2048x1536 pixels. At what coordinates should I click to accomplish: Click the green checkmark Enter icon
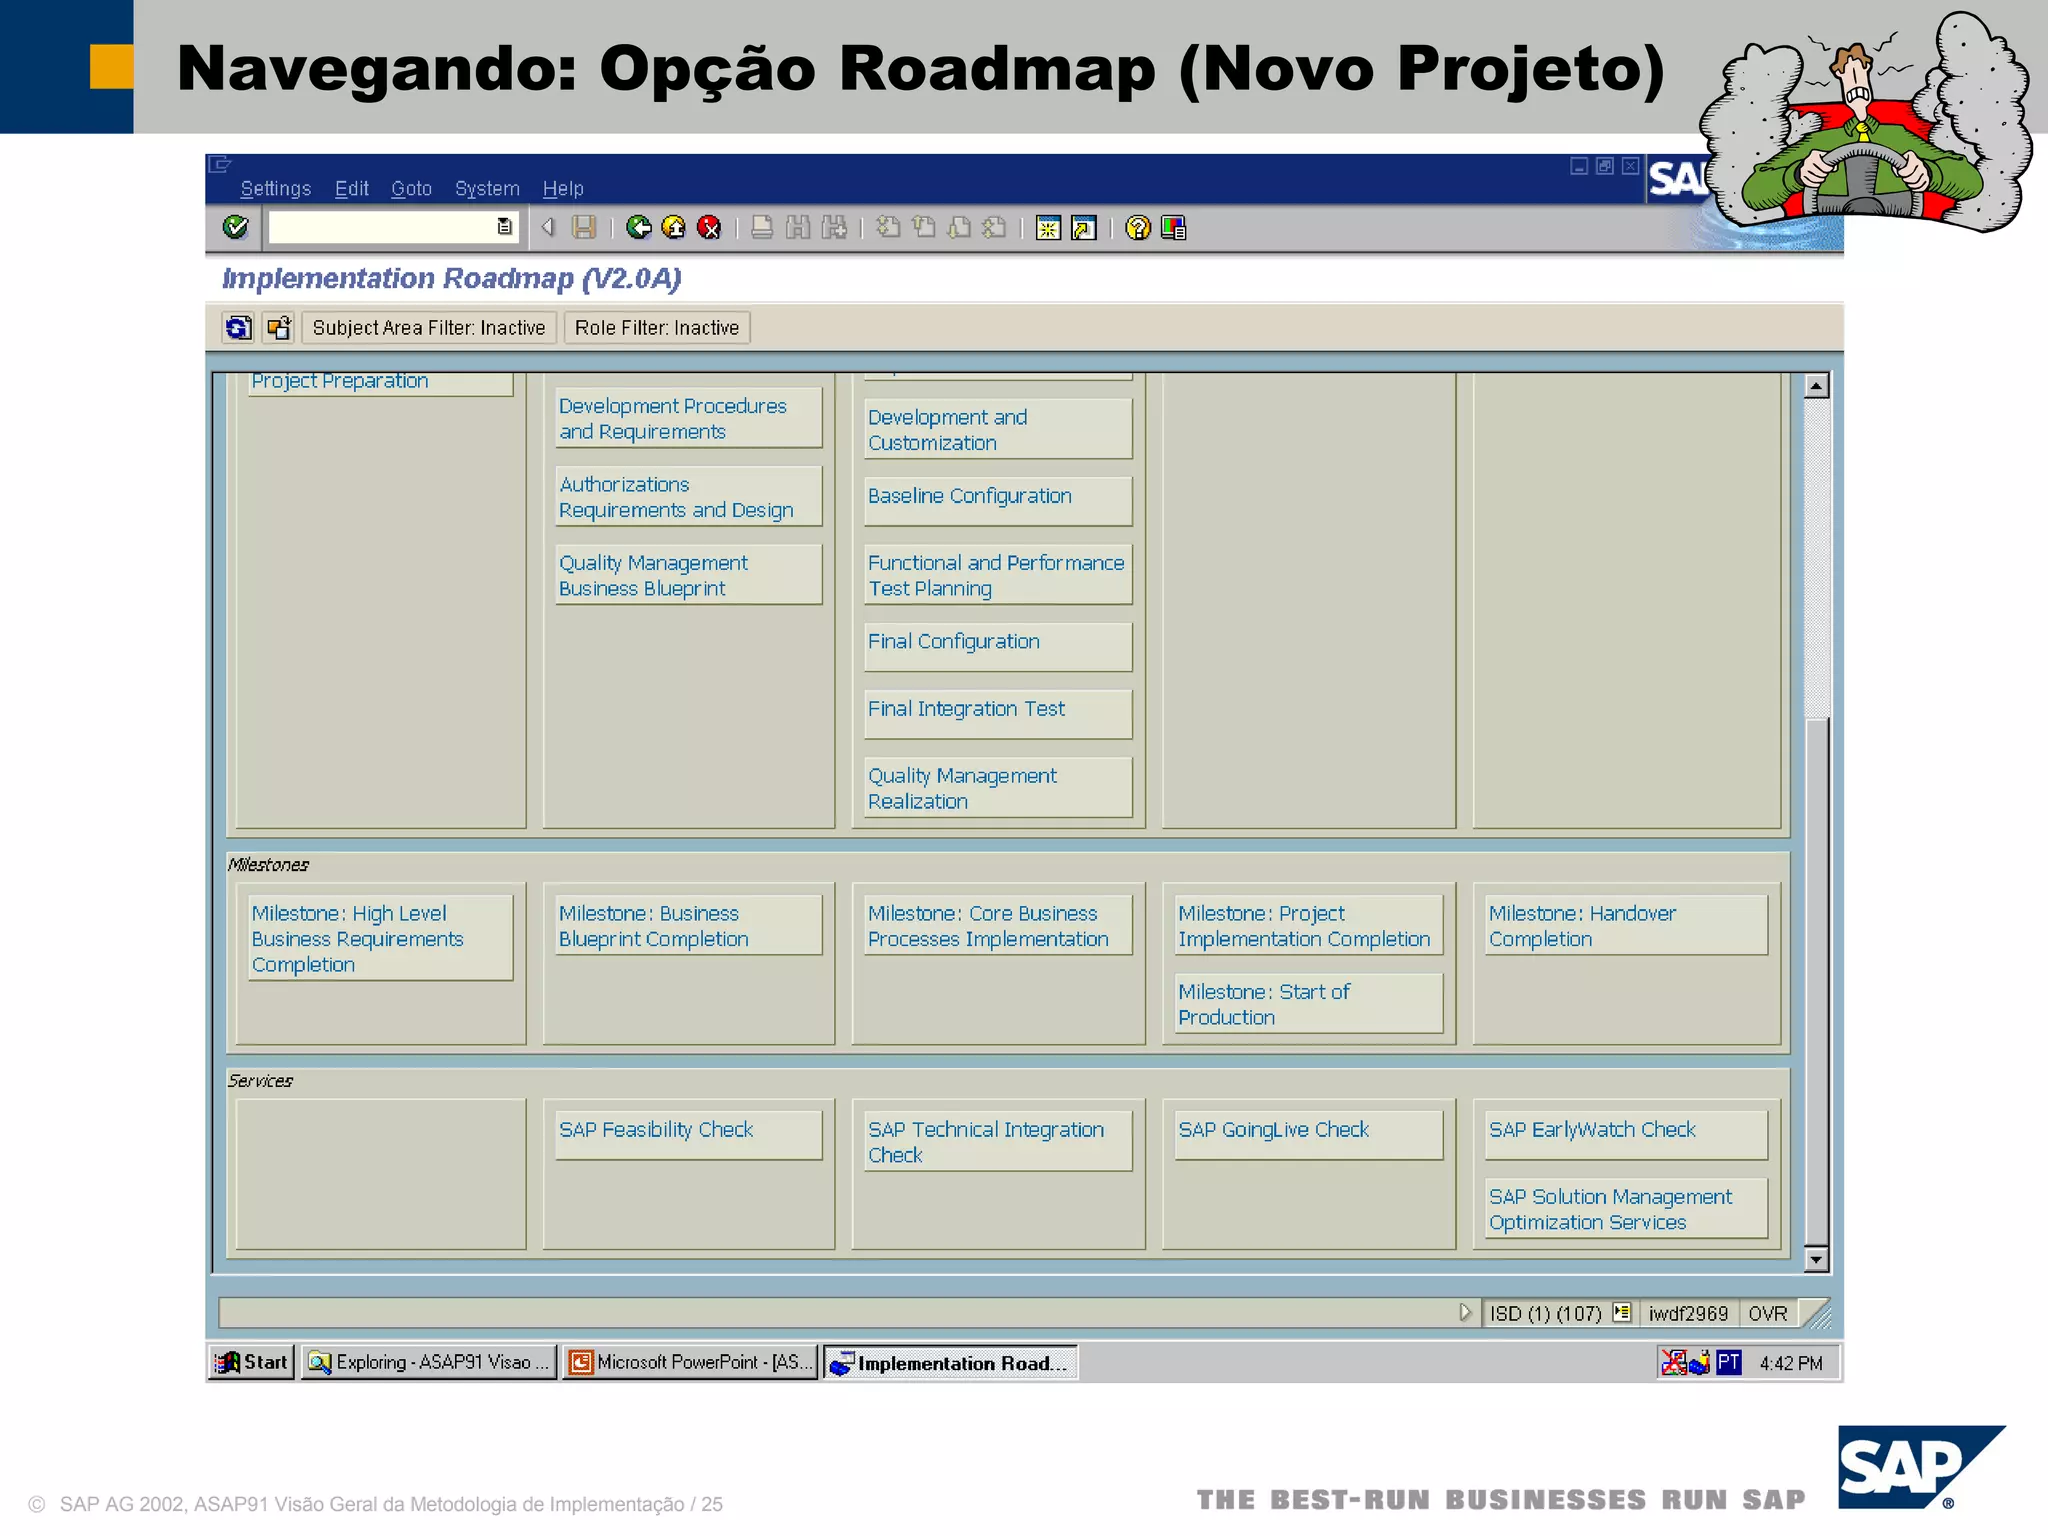pyautogui.click(x=236, y=228)
